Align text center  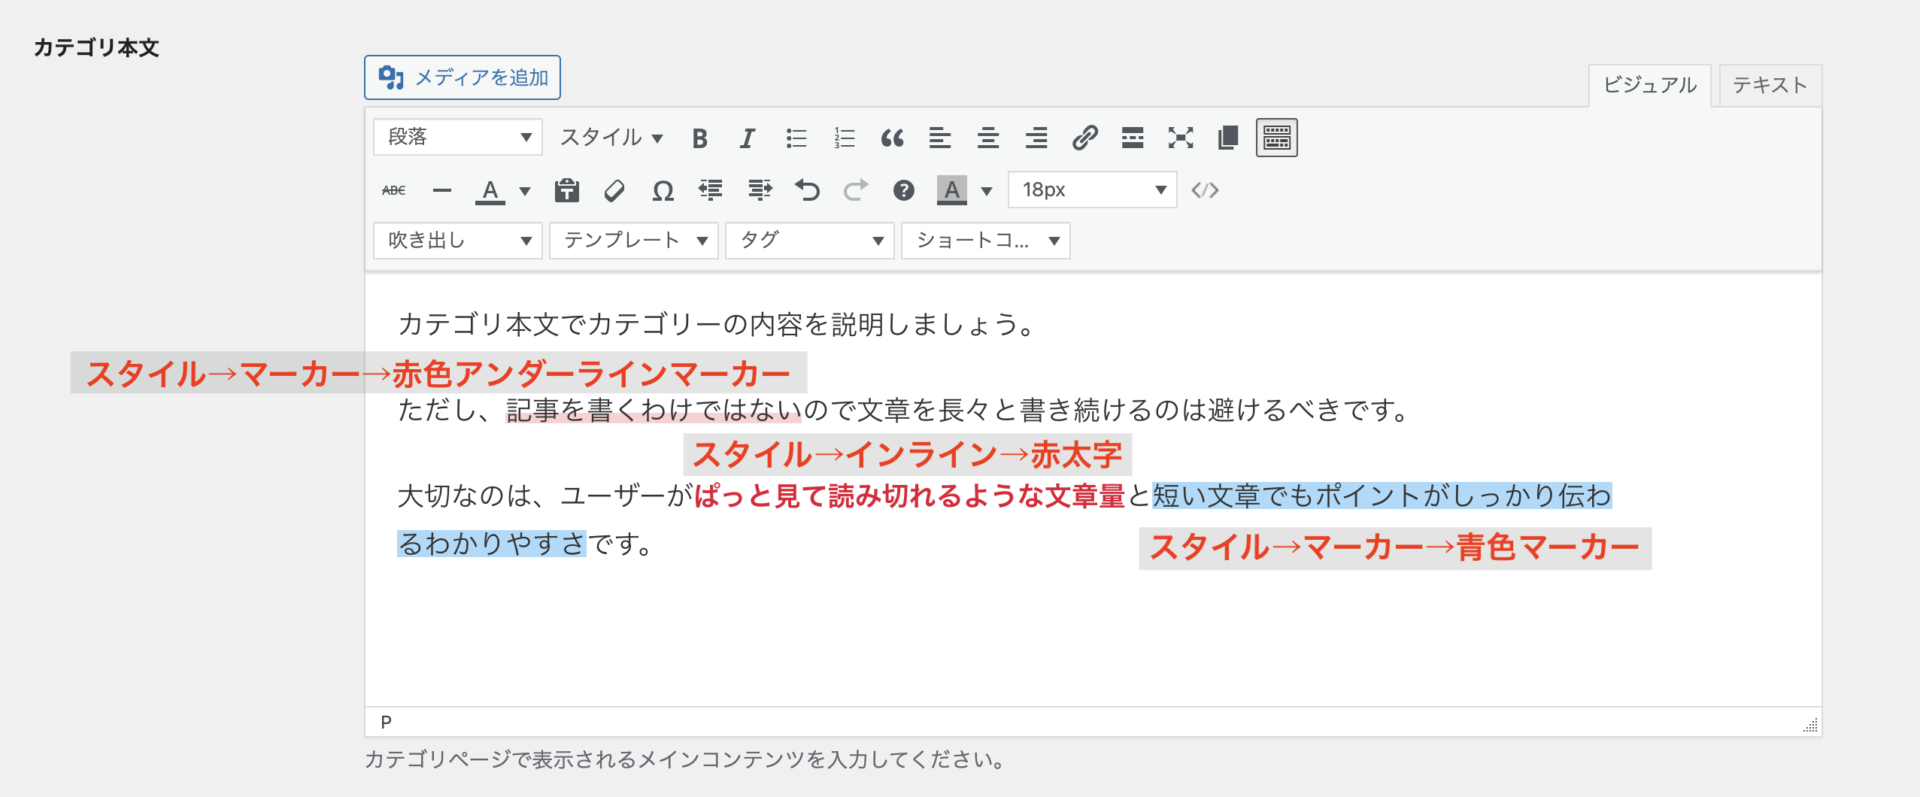(988, 138)
